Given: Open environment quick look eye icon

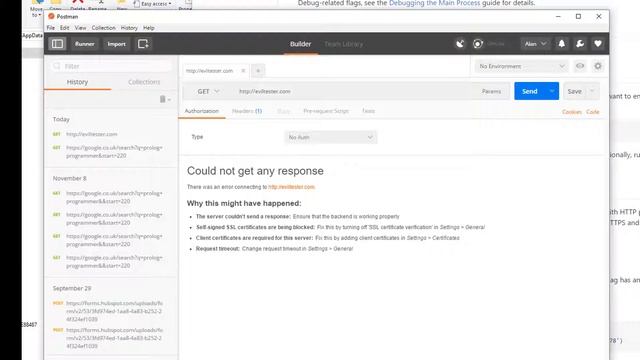Looking at the screenshot, I should click(580, 66).
